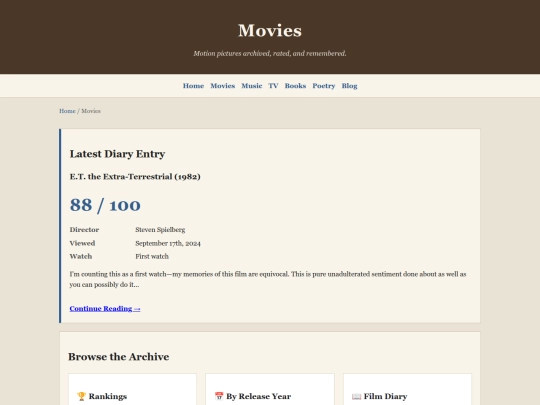
Task: Open the Poetry navigation link
Action: click(324, 86)
